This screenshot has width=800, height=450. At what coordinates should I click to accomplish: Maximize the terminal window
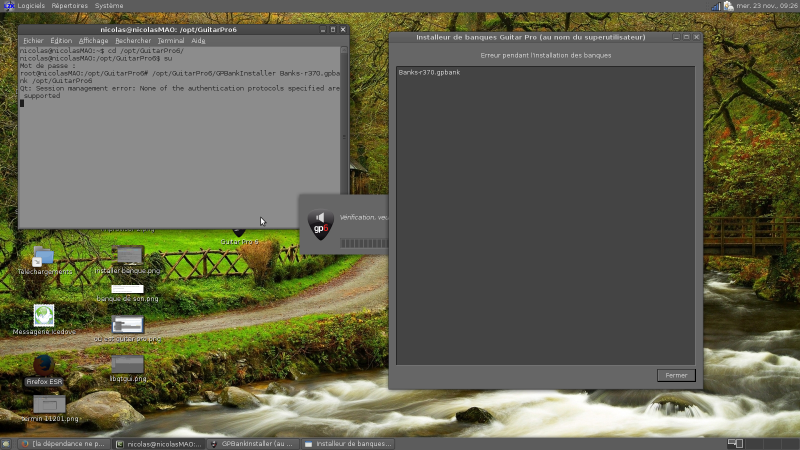point(333,30)
